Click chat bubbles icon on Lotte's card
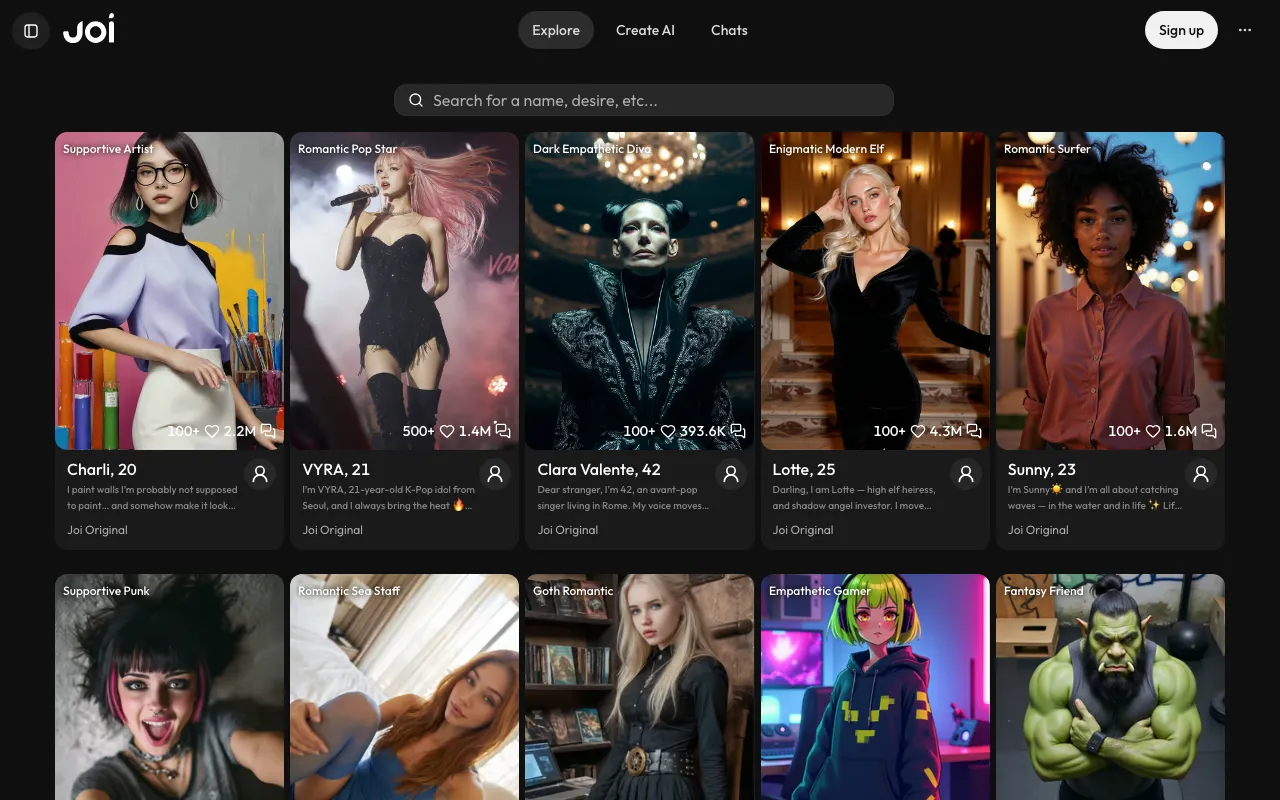 [974, 431]
